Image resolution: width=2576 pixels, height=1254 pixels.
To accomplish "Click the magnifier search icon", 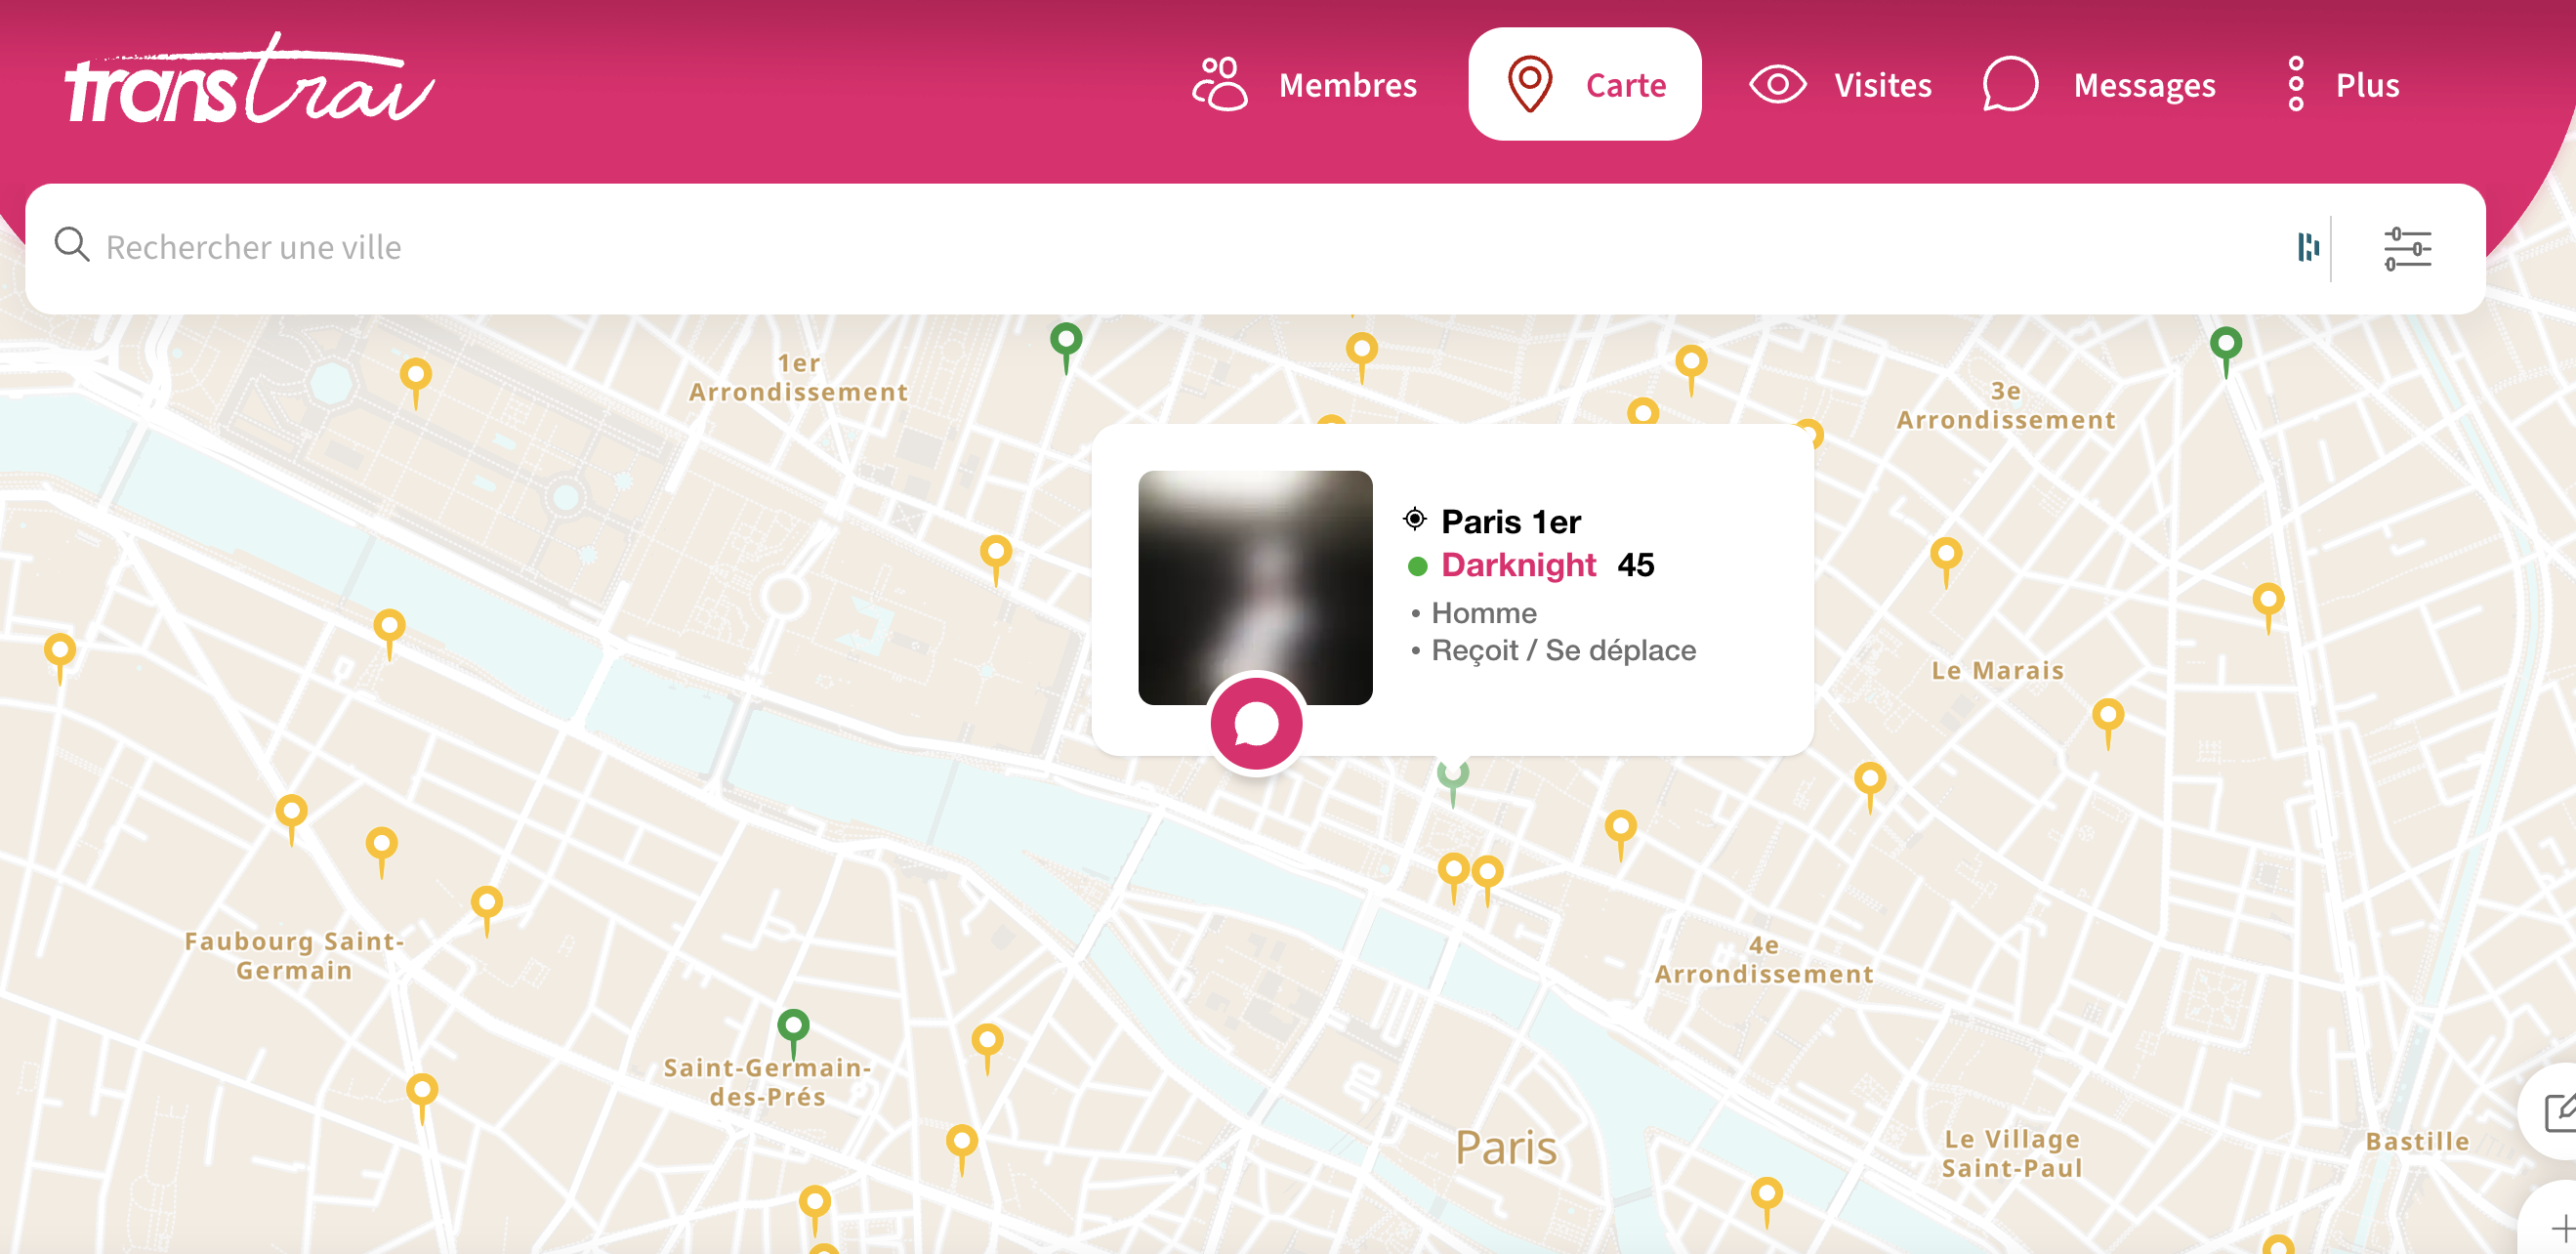I will (x=72, y=245).
